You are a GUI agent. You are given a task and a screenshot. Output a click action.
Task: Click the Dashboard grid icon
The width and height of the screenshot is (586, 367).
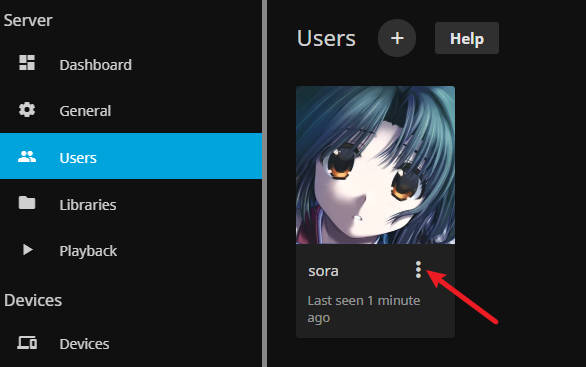[27, 63]
